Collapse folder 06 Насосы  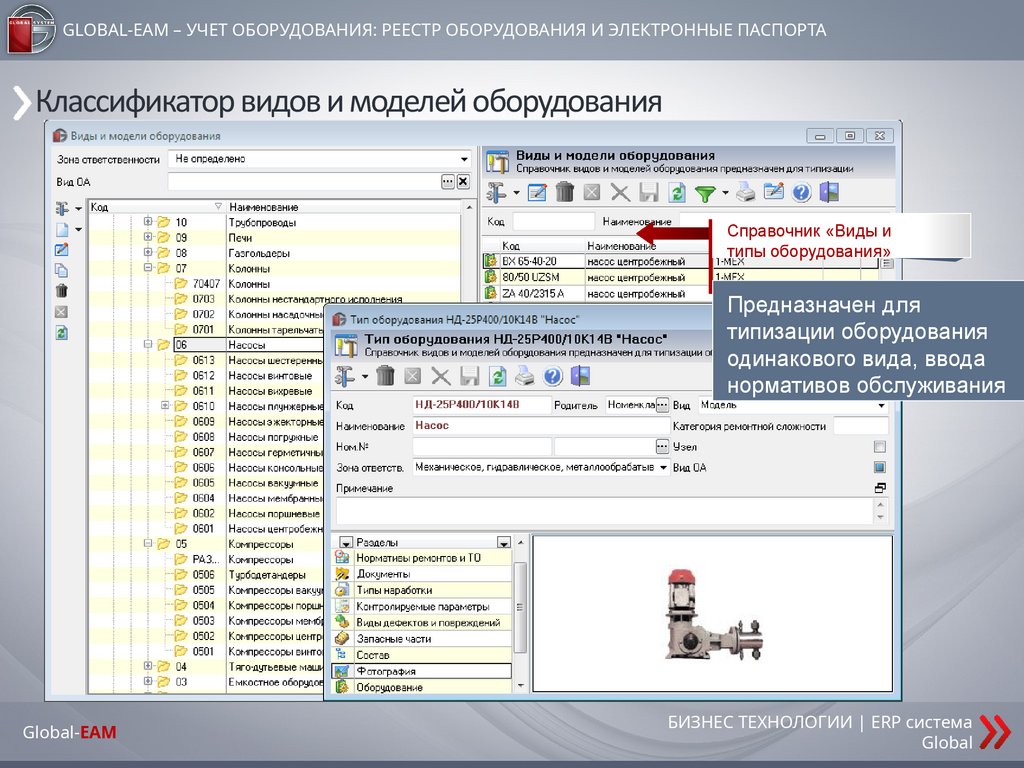(148, 344)
